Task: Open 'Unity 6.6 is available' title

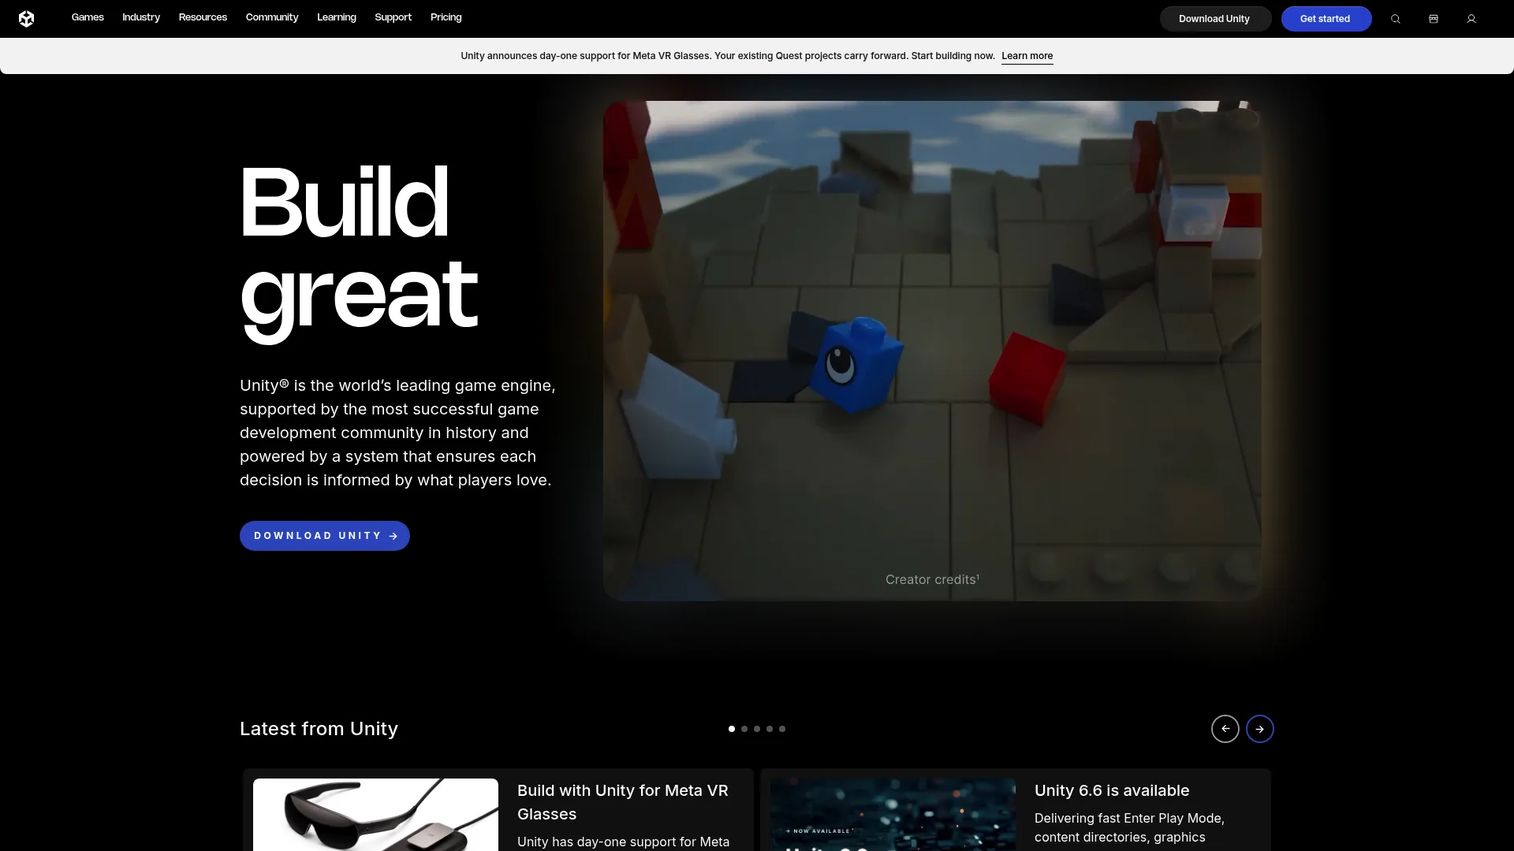Action: [1112, 791]
